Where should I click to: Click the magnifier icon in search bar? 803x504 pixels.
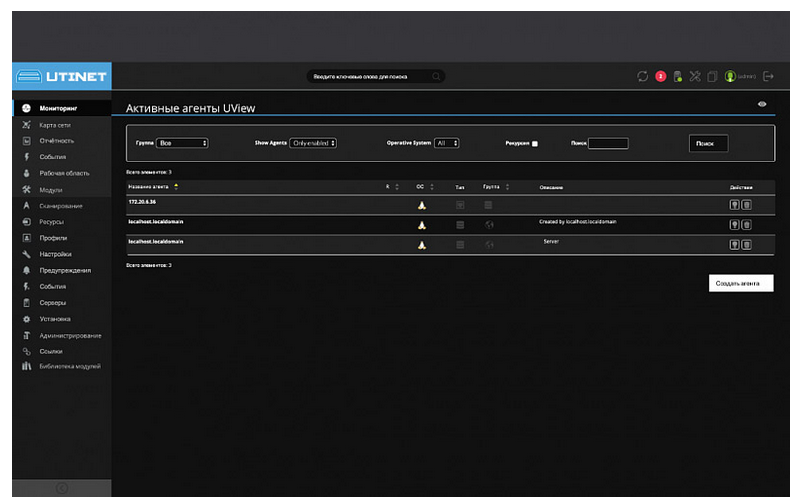coord(436,76)
